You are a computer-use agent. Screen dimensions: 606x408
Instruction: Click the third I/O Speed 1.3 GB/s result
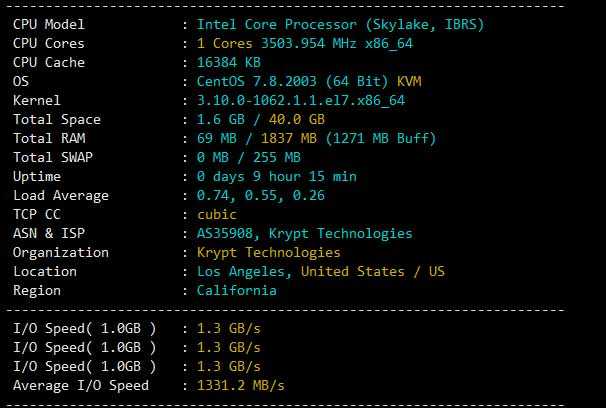229,366
